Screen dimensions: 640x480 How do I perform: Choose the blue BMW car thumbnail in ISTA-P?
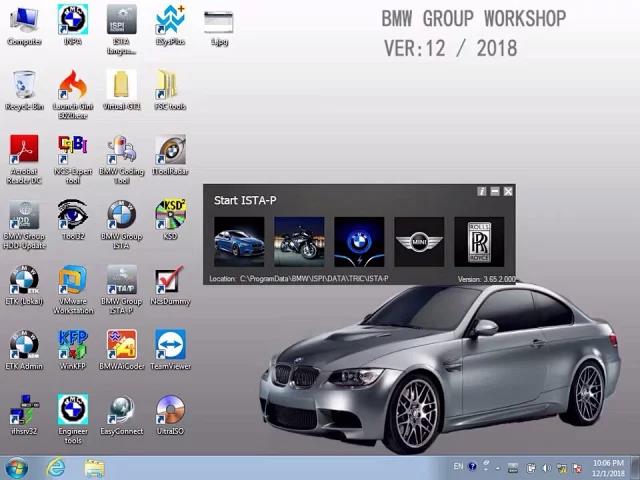point(239,242)
